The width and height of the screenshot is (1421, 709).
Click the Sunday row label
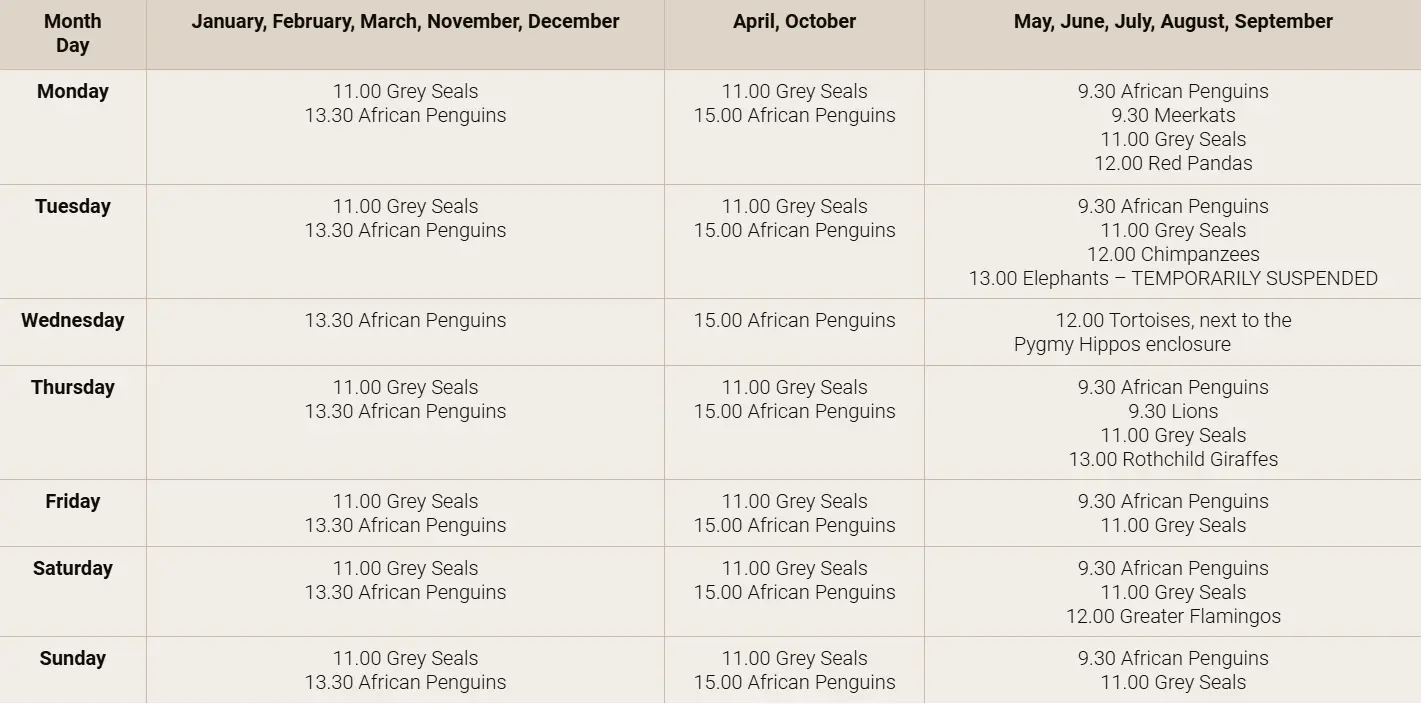pos(73,658)
